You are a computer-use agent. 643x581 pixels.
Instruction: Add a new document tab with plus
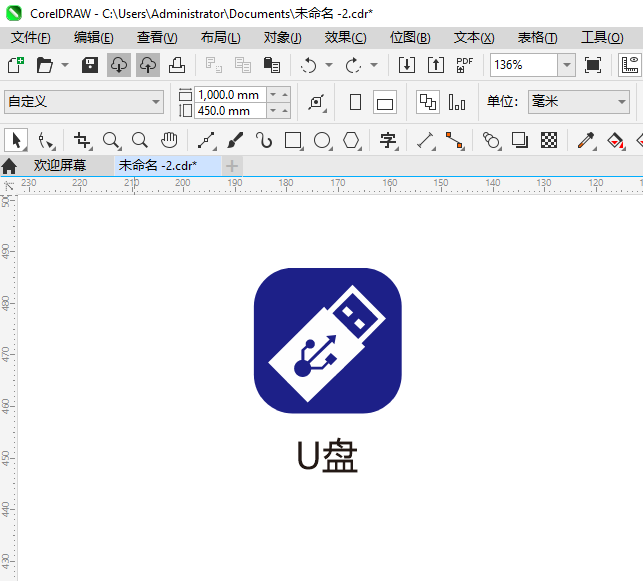(232, 166)
